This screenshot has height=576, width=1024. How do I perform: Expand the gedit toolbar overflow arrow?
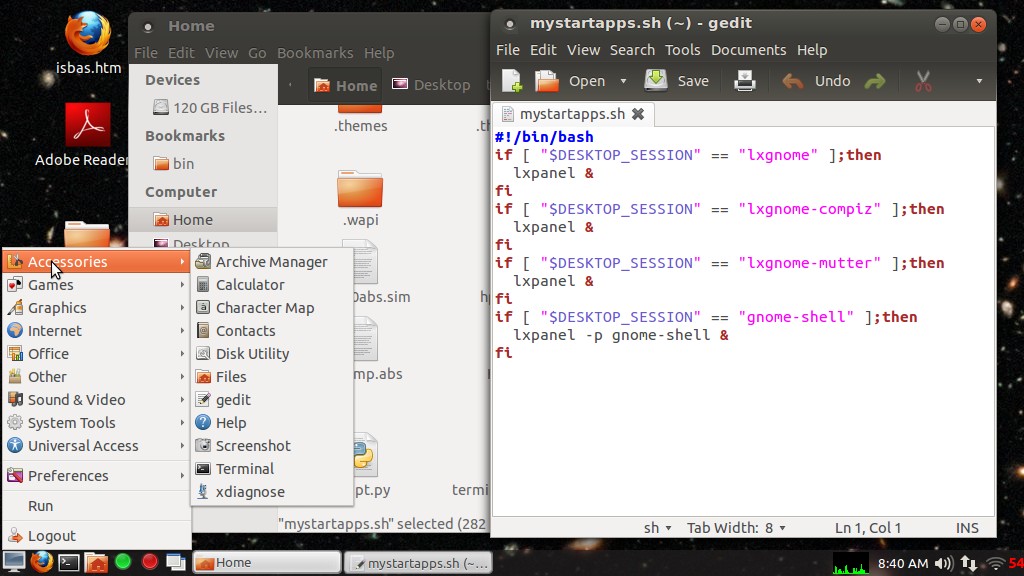[x=979, y=81]
